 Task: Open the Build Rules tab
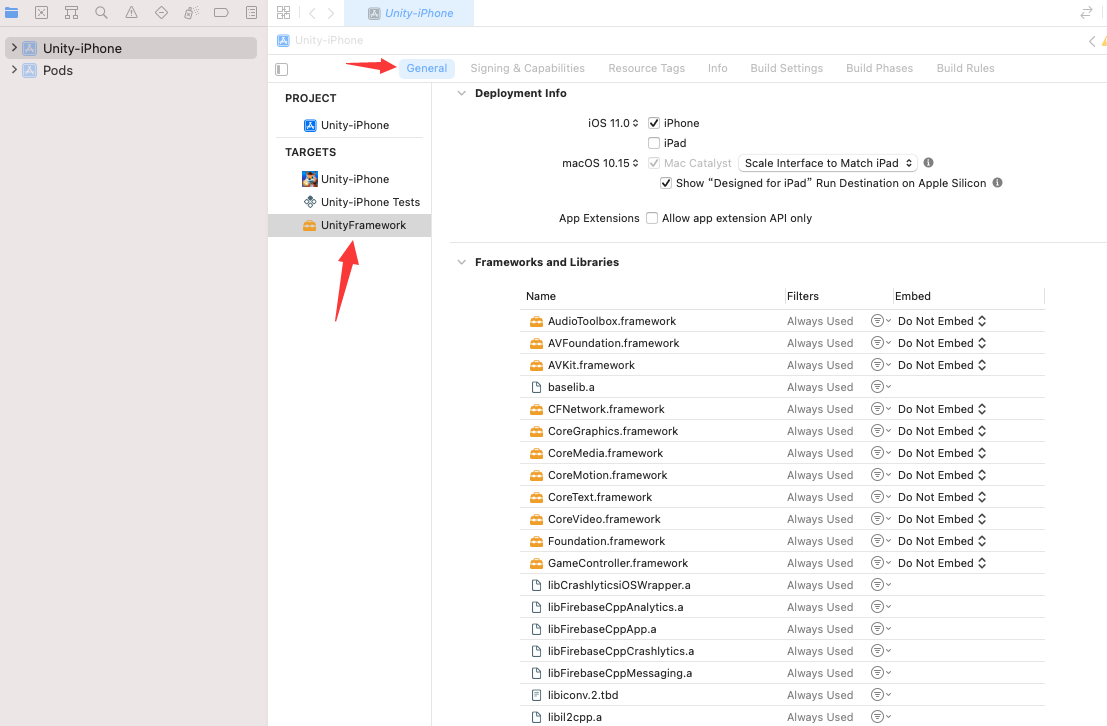pyautogui.click(x=965, y=69)
